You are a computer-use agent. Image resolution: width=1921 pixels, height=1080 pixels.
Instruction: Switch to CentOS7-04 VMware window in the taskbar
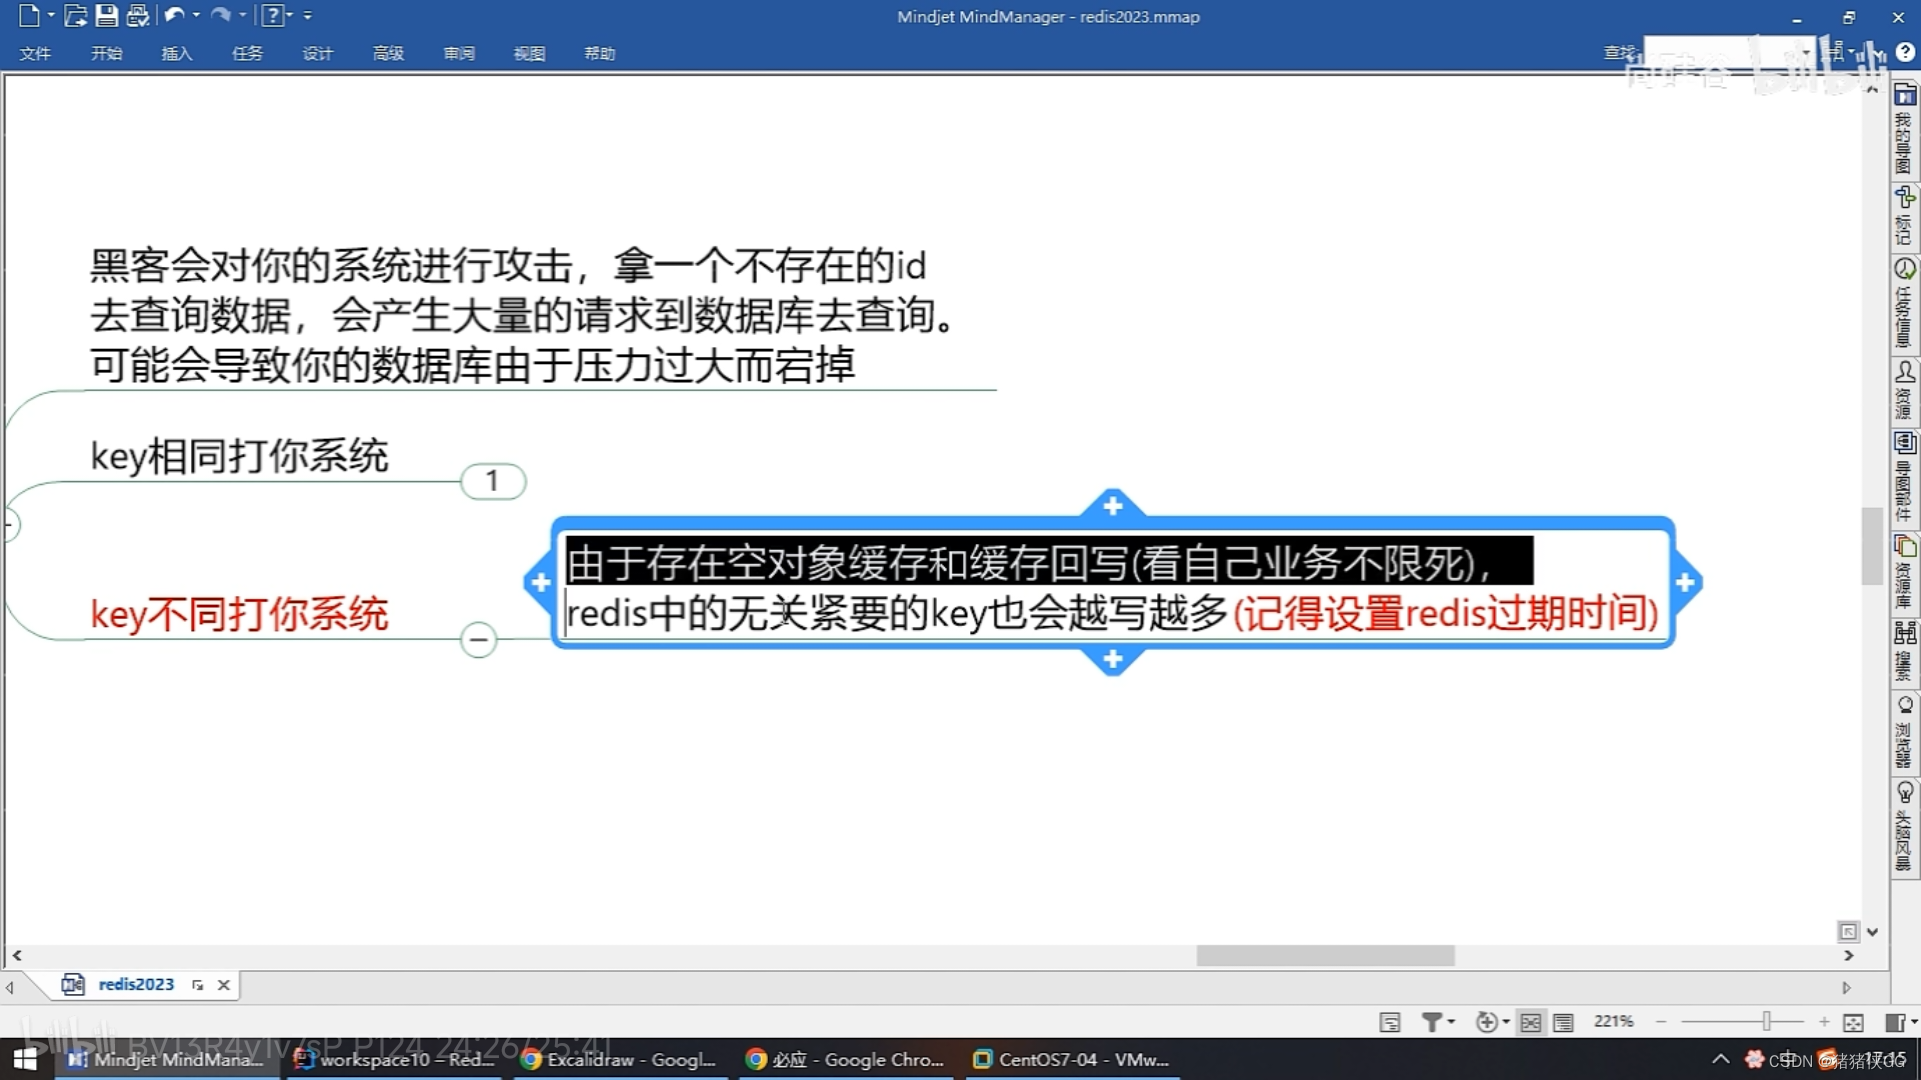tap(1072, 1059)
